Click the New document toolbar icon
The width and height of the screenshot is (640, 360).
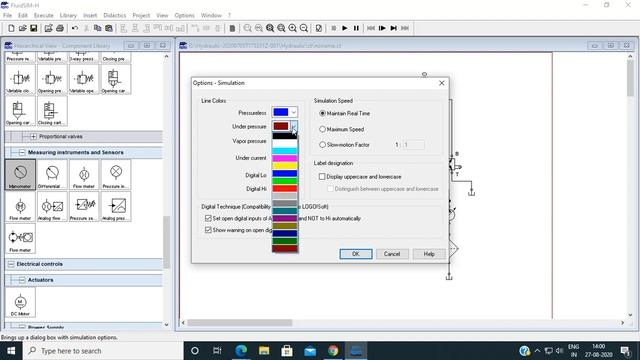[x=11, y=28]
